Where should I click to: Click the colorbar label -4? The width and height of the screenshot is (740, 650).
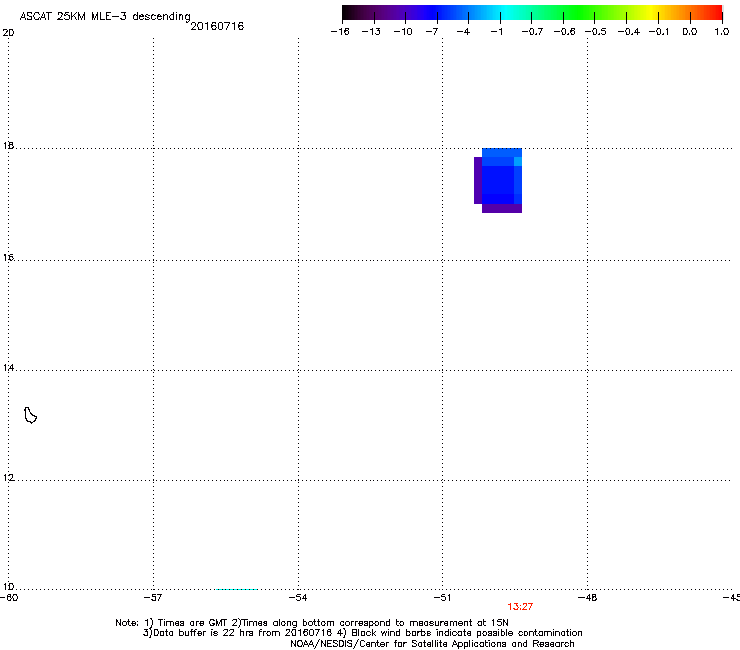coord(463,32)
